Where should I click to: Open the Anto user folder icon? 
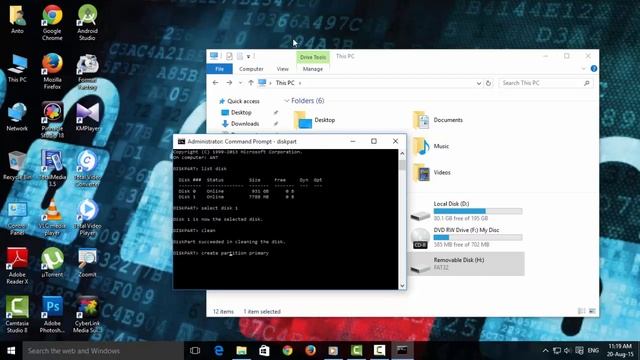[x=17, y=20]
